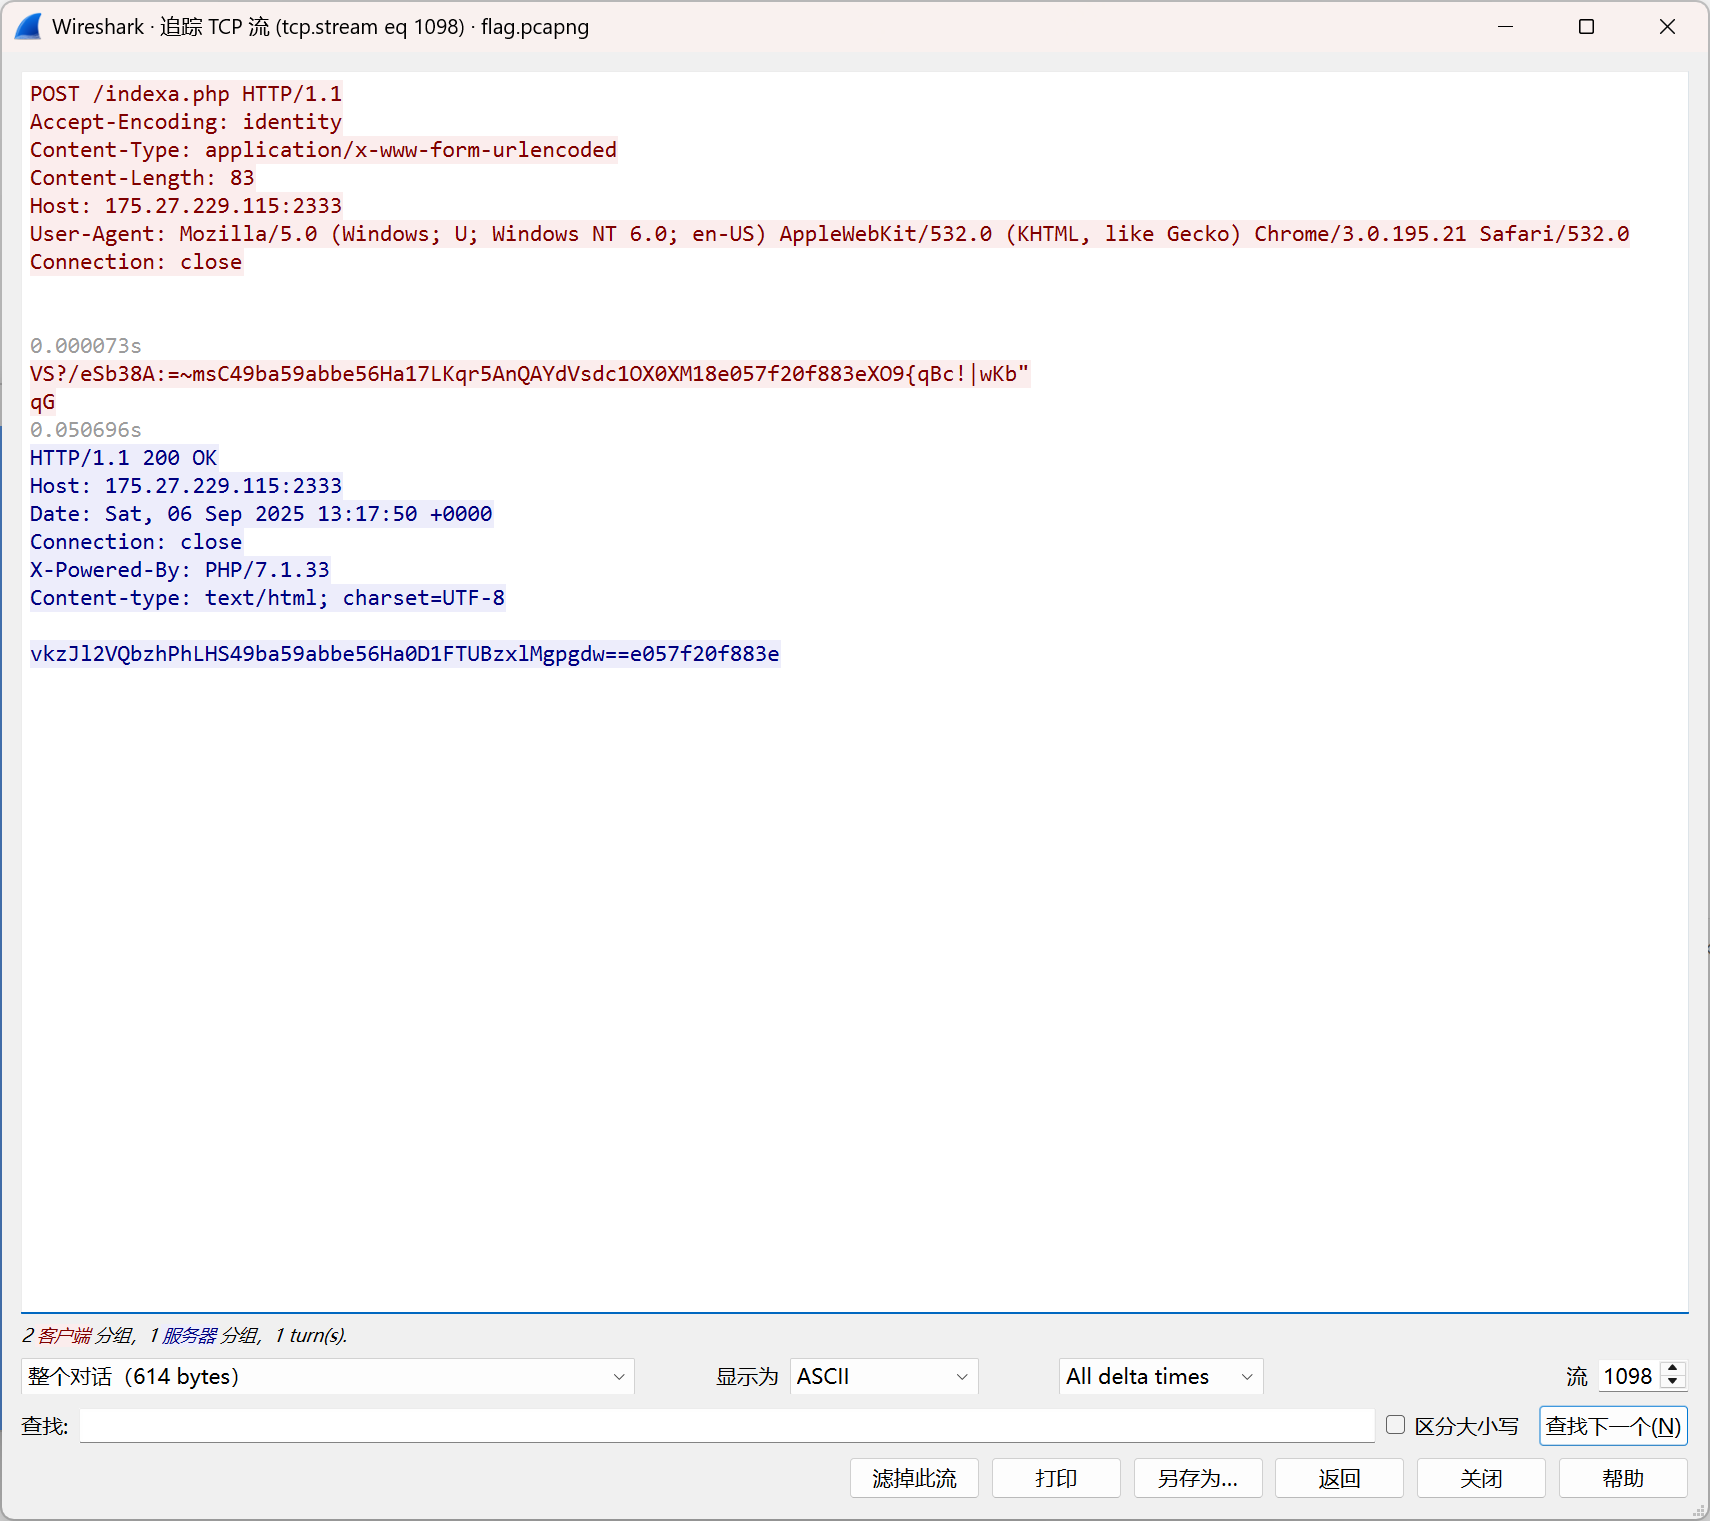Click the 查找下一个(N) find next button
1710x1521 pixels.
(x=1613, y=1426)
